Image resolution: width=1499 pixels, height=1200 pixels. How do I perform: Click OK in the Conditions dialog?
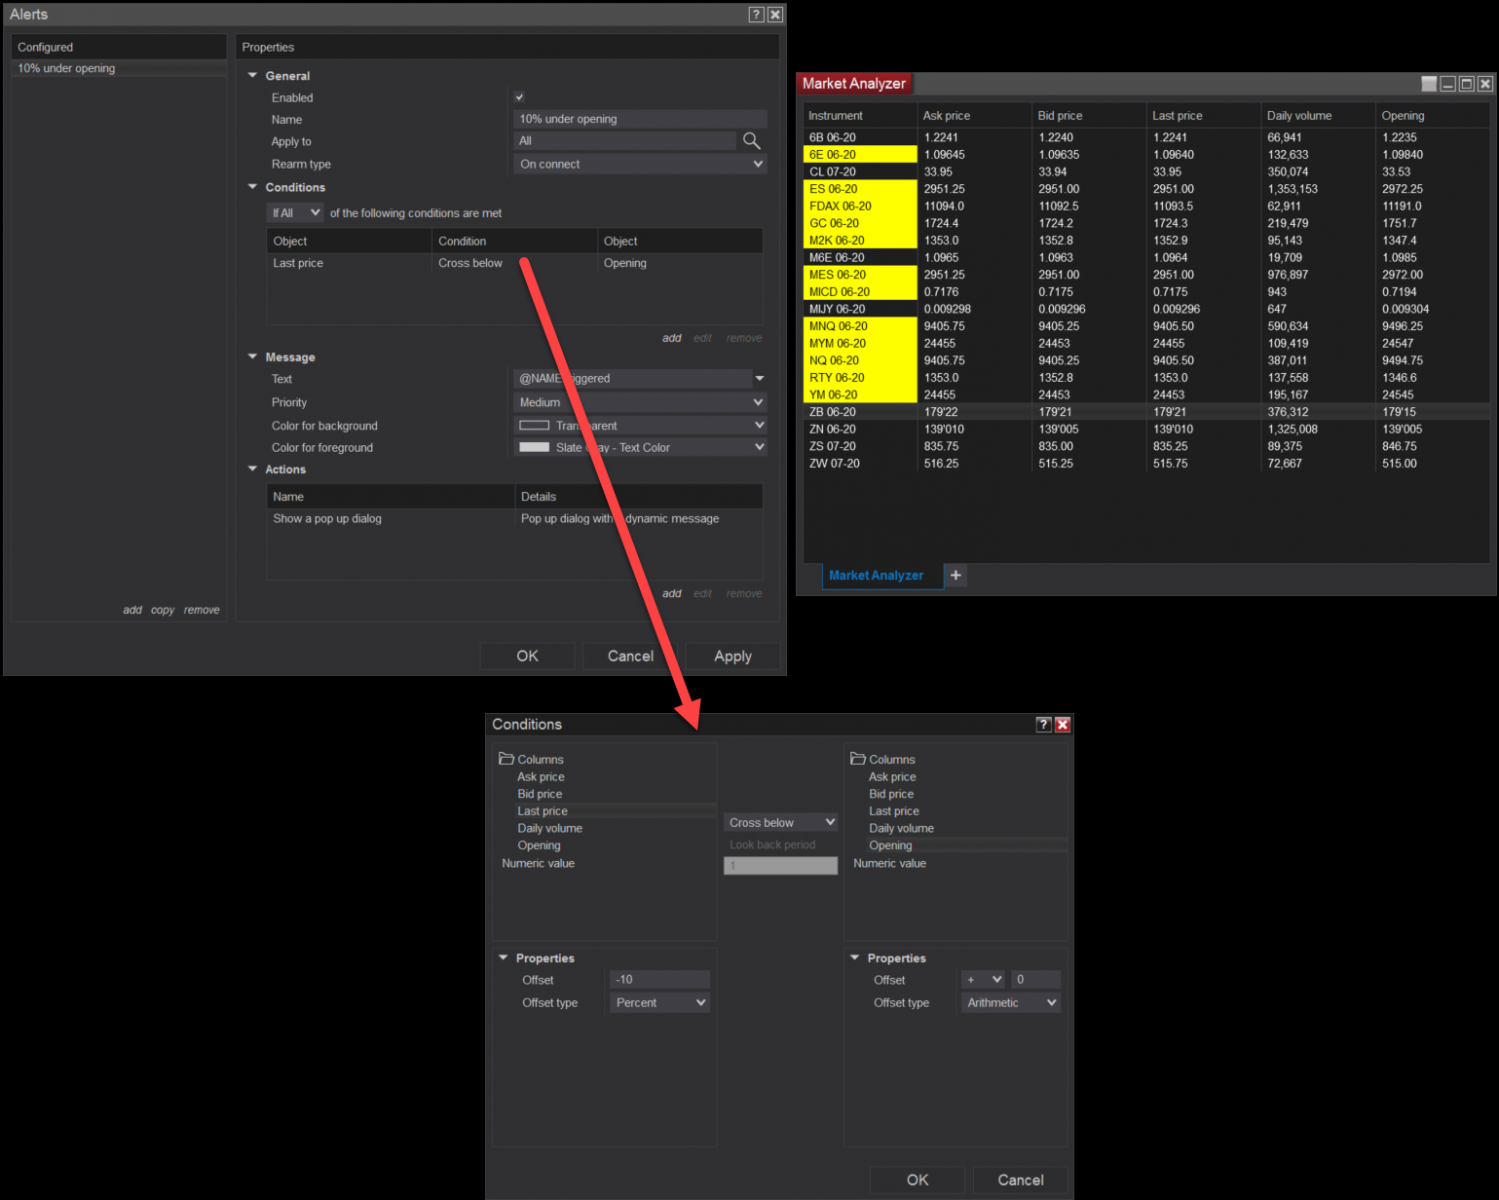(917, 1180)
